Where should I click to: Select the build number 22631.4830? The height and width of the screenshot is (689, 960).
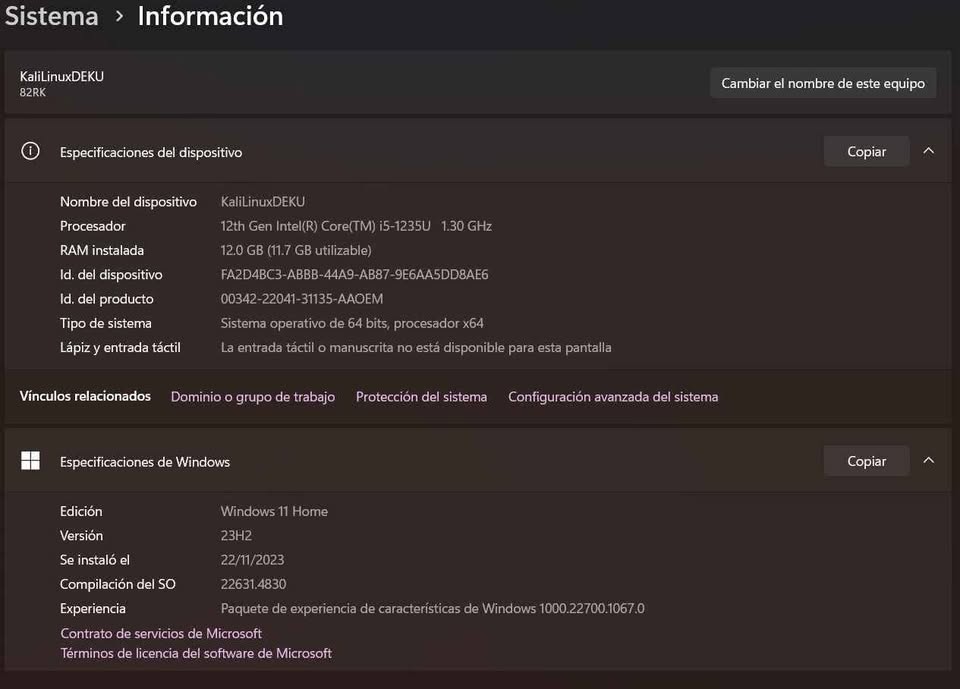click(253, 584)
